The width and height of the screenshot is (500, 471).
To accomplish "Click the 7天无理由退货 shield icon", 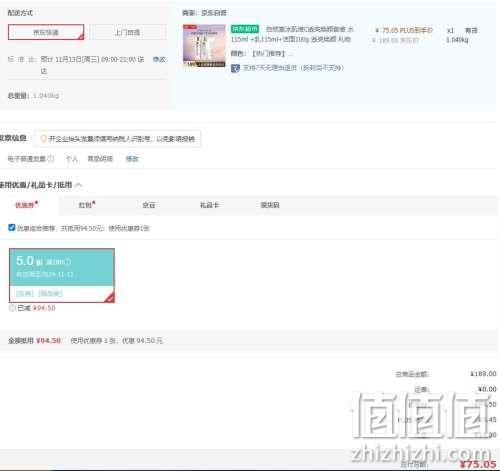I will click(x=235, y=68).
